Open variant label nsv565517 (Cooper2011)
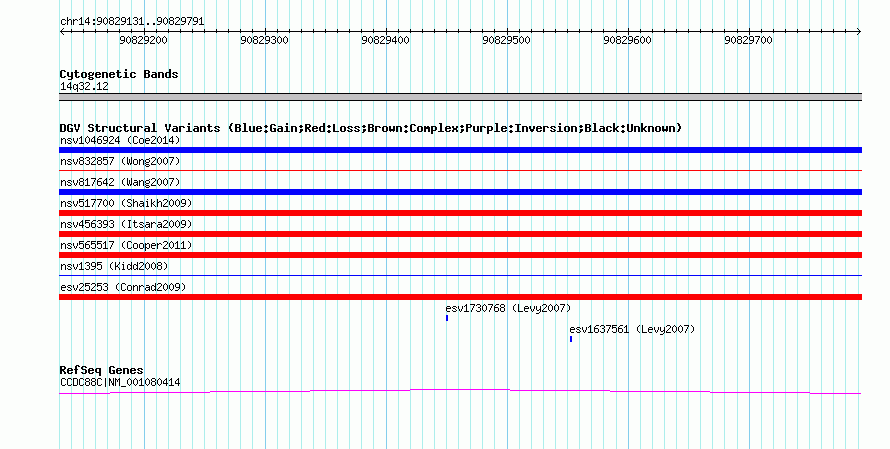 126,245
